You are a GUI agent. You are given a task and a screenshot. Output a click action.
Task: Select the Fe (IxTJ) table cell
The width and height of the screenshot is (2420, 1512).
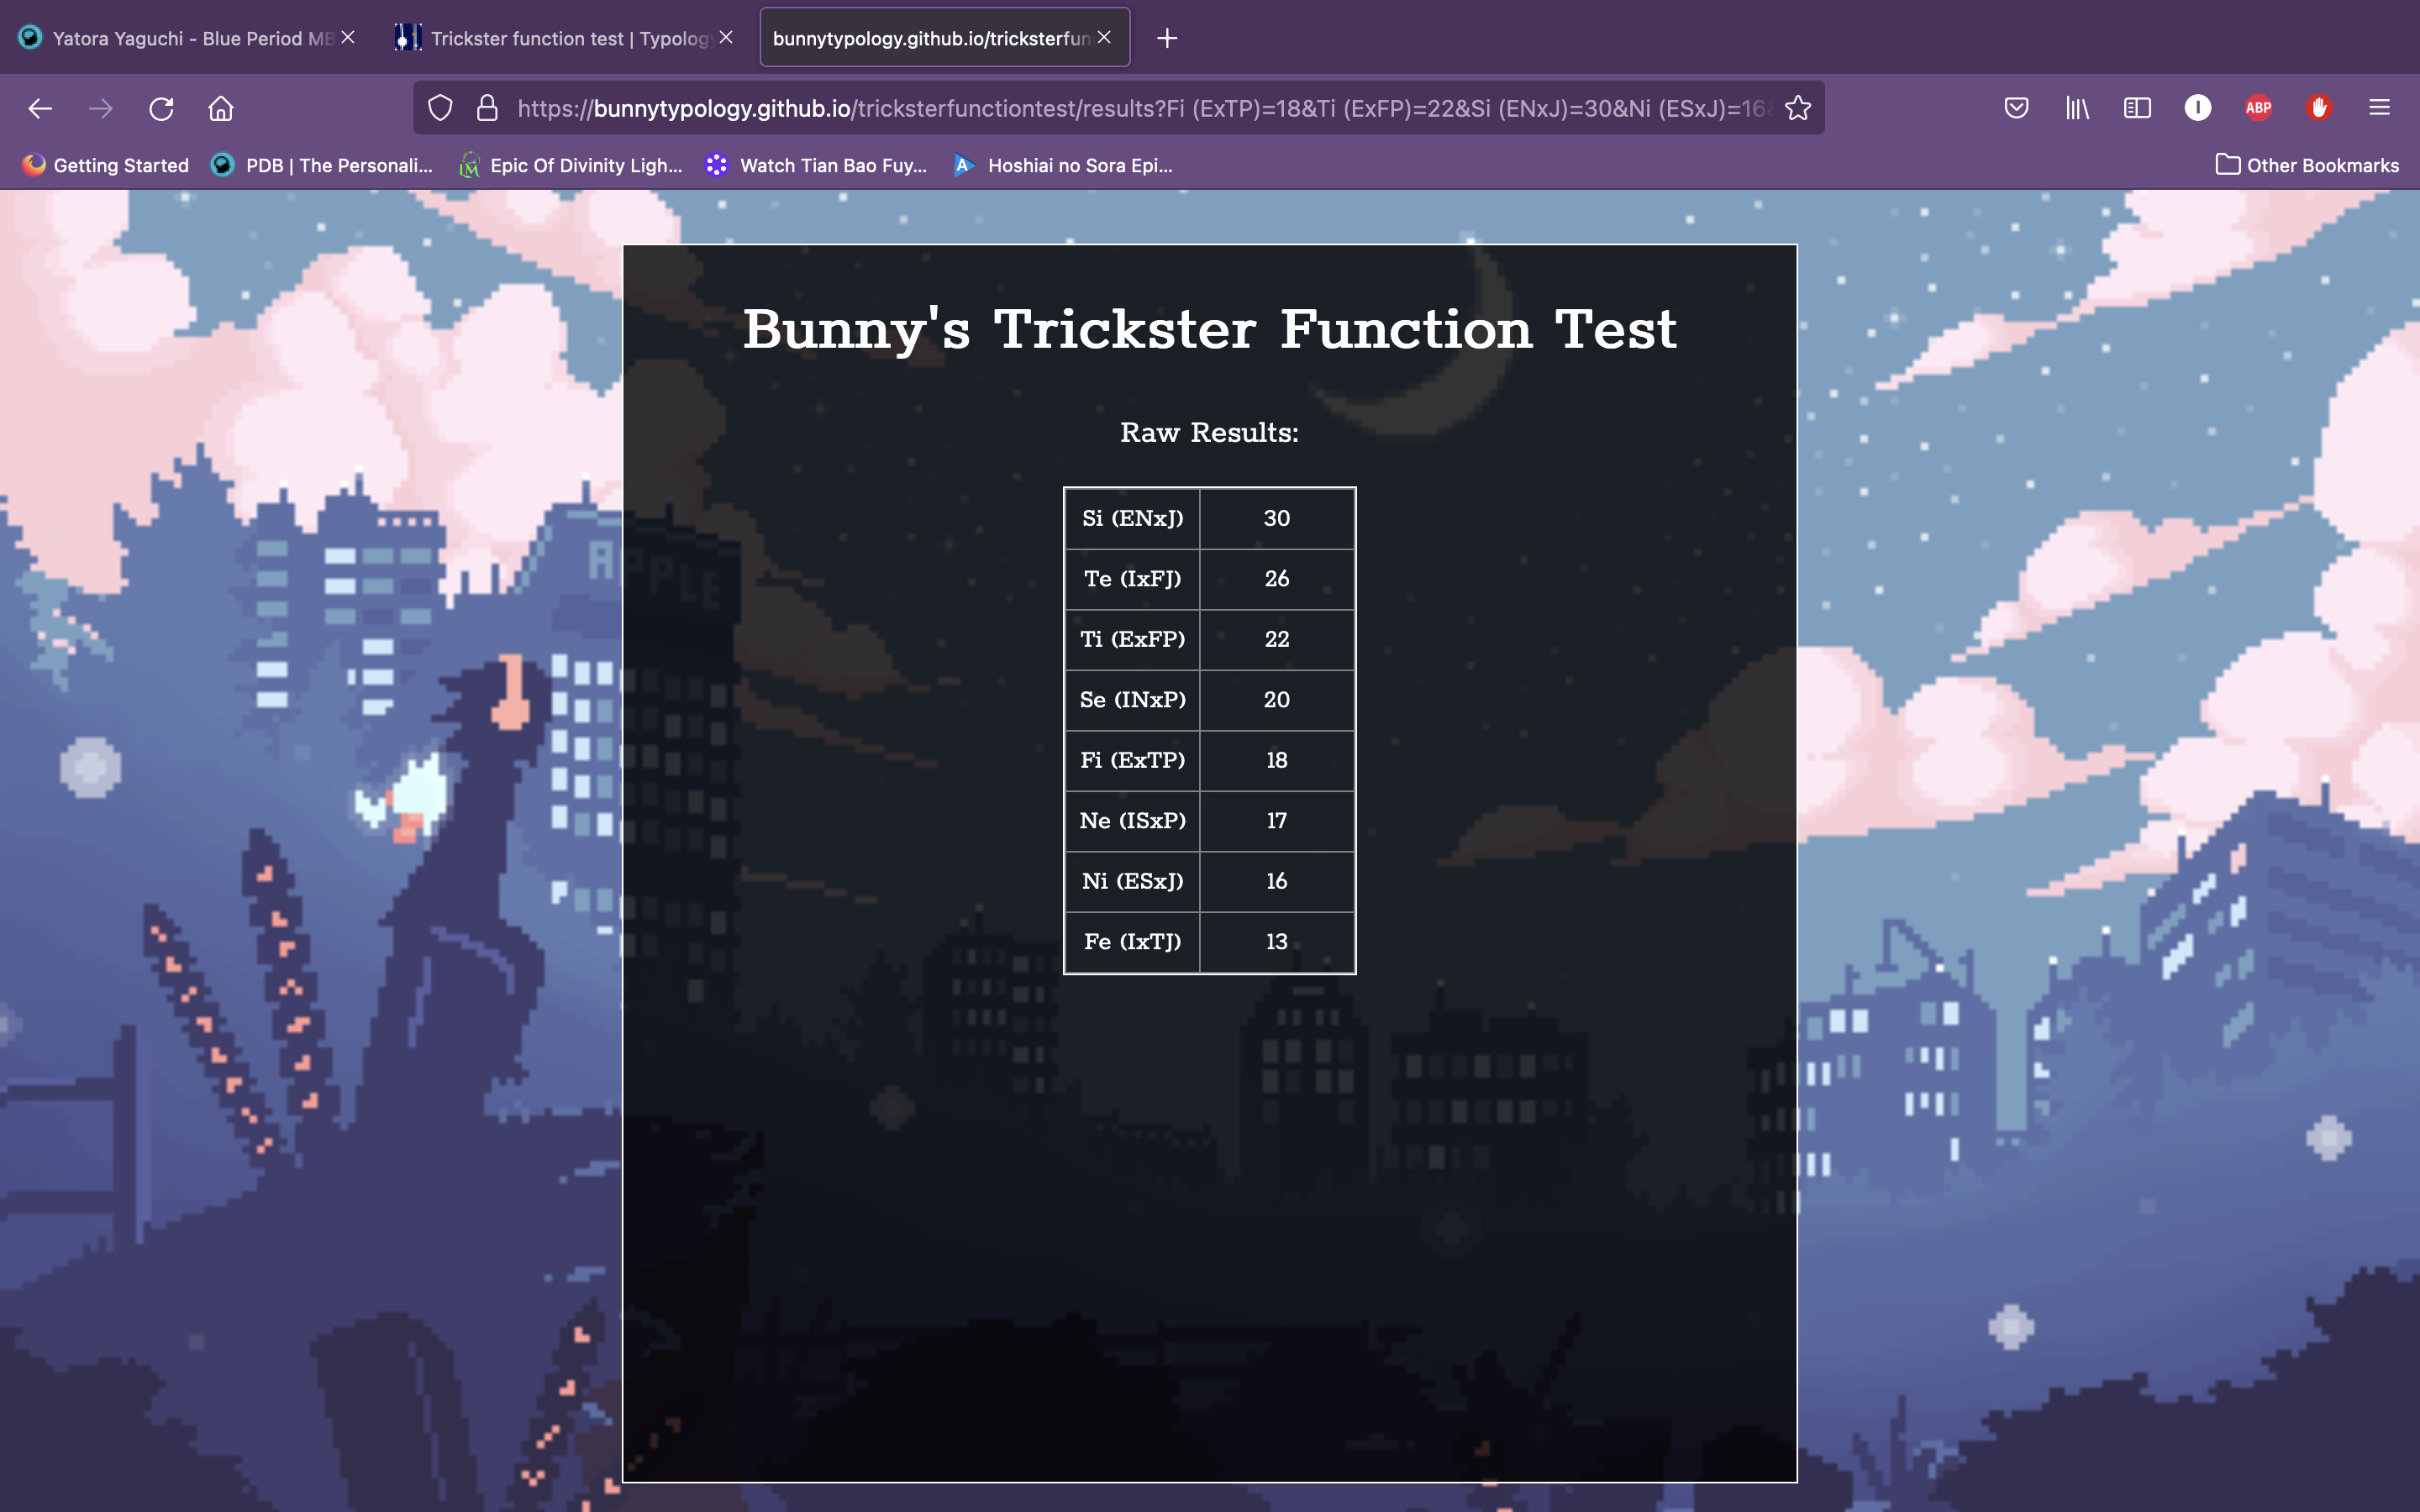[x=1133, y=942]
